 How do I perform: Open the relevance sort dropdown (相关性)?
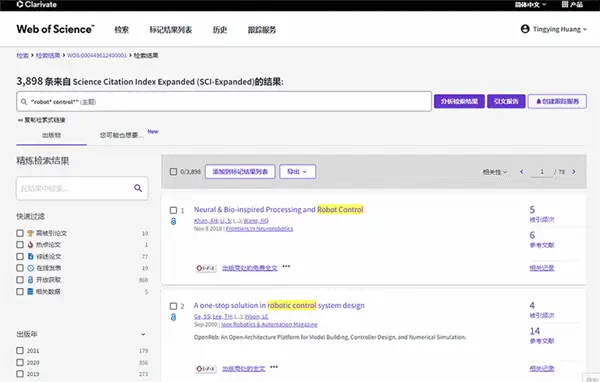[x=495, y=172]
